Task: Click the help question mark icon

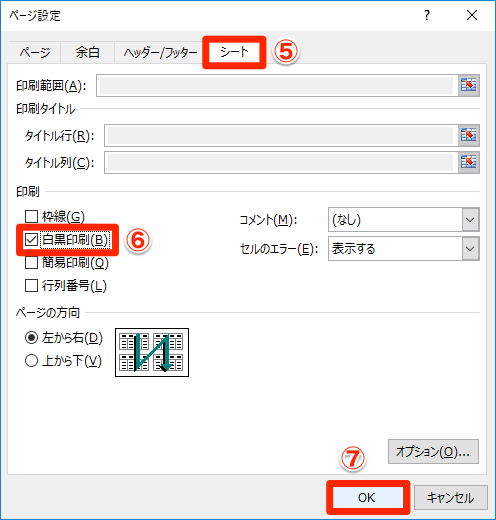Action: (427, 15)
